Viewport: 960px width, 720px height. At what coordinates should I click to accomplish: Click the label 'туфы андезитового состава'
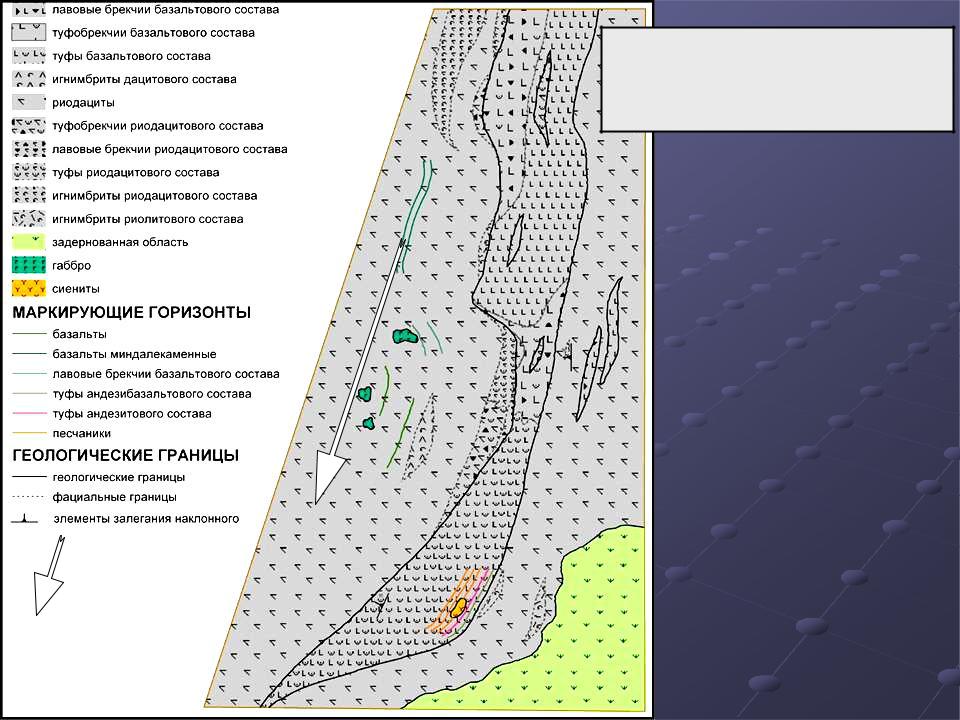[132, 414]
